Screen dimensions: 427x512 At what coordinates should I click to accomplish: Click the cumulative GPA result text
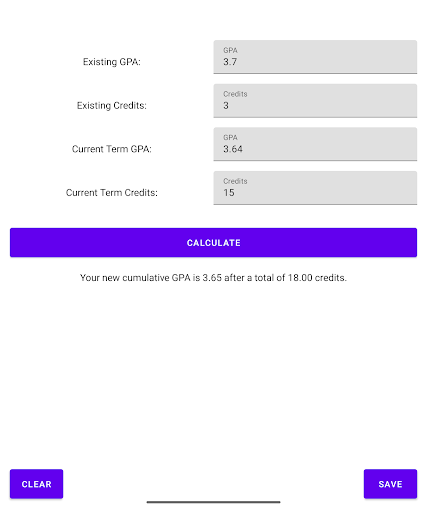pyautogui.click(x=213, y=278)
